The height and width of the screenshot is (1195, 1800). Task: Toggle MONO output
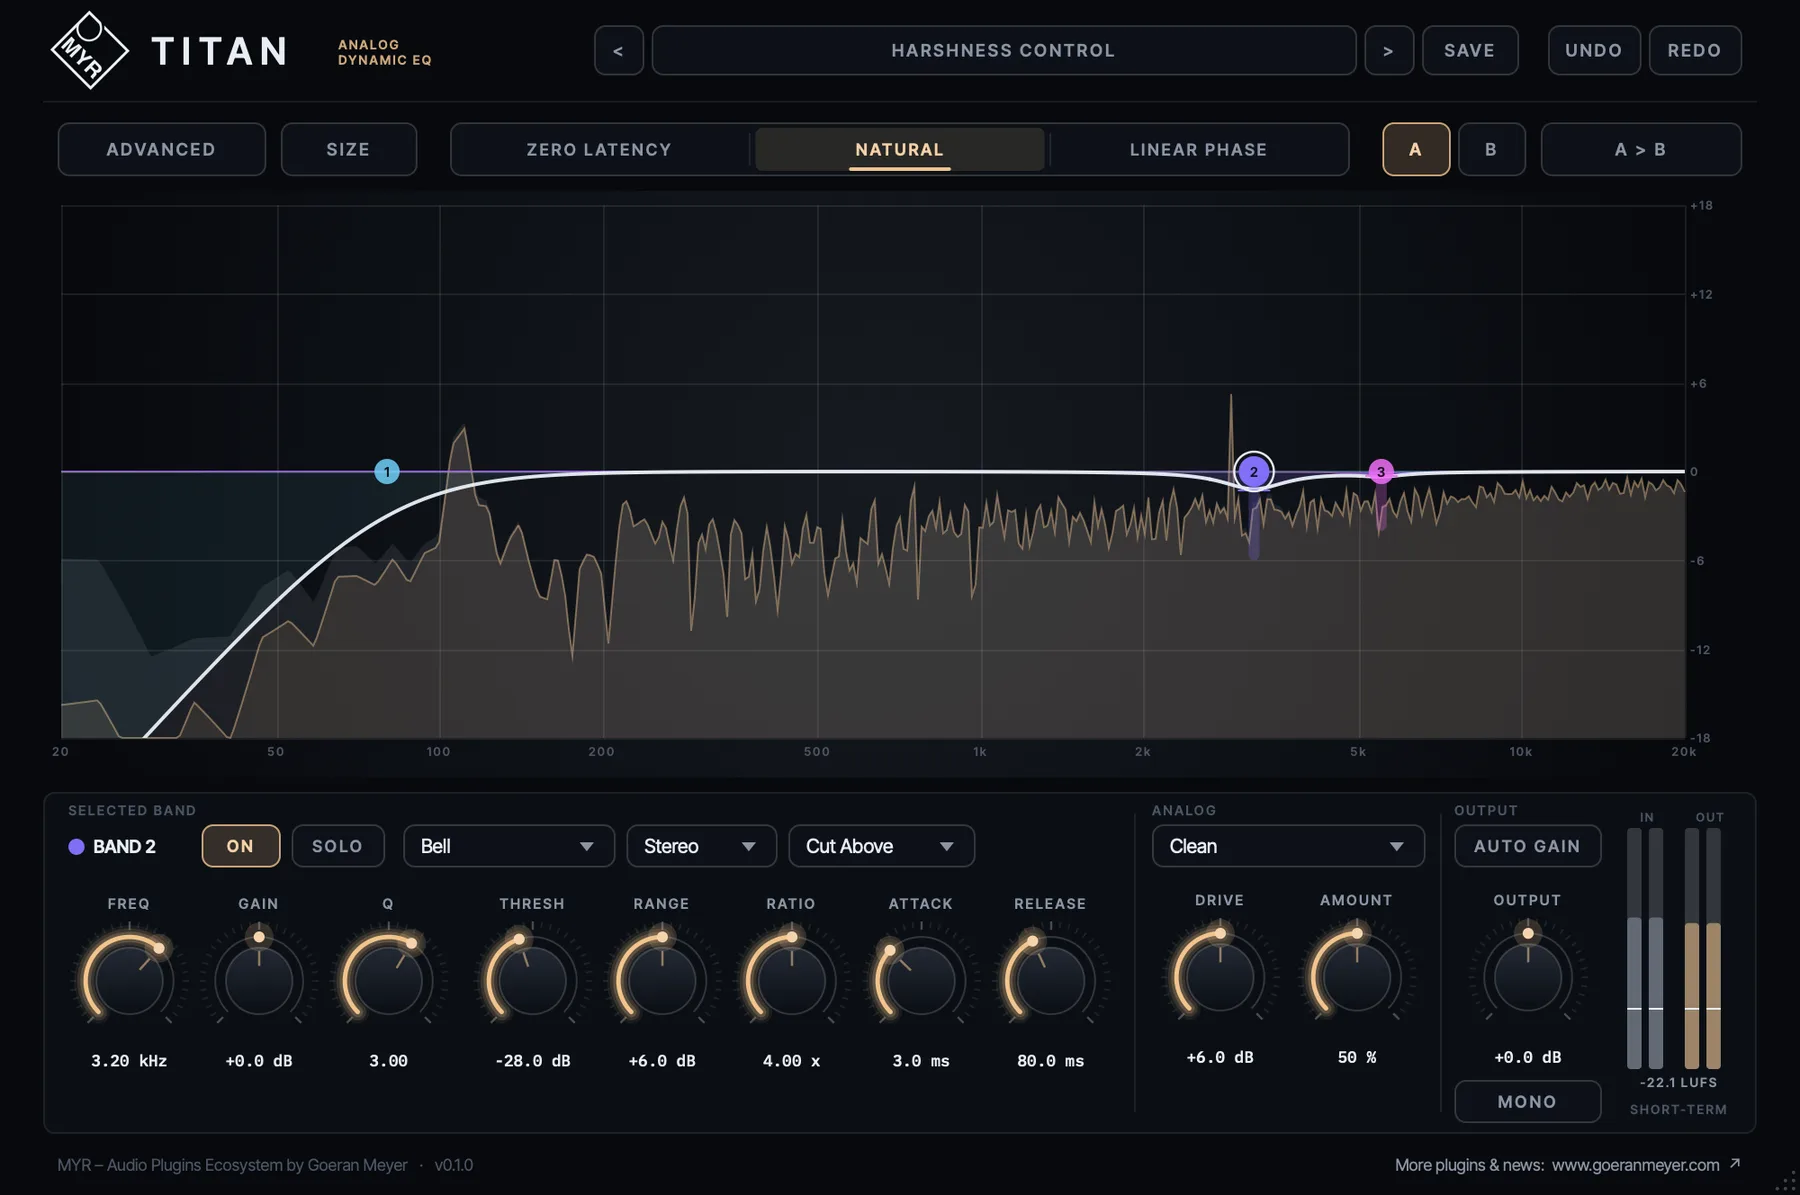(1527, 1101)
